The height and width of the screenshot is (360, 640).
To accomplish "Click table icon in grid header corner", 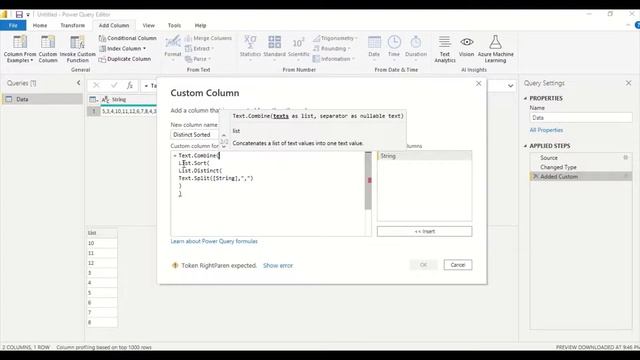I will point(93,100).
